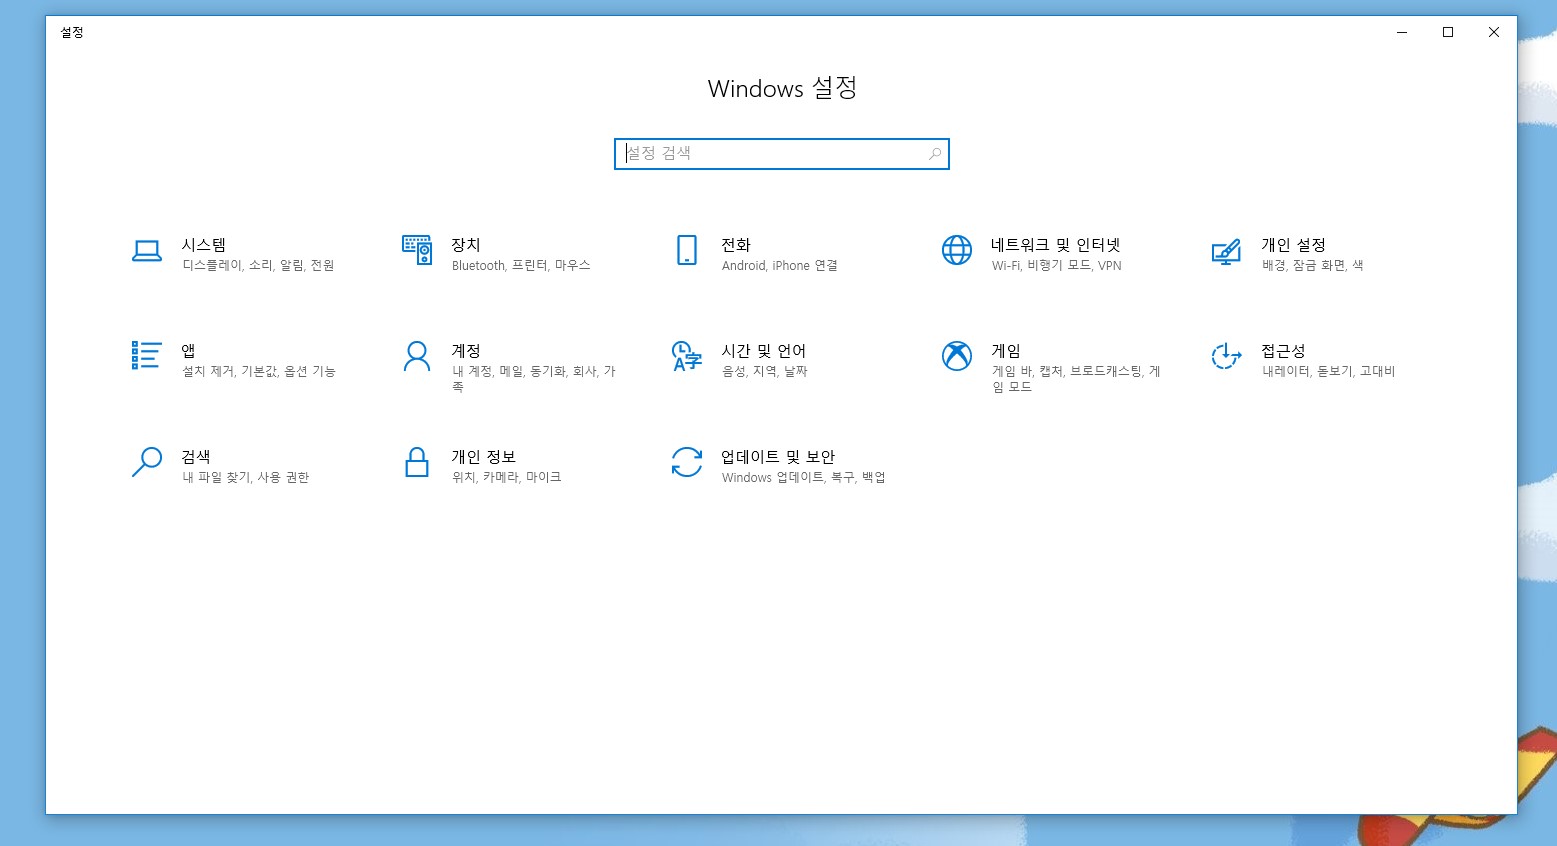Screen dimensions: 1557x846
Task: Click the '위치, 카메라, 마이크' description
Action: [507, 478]
